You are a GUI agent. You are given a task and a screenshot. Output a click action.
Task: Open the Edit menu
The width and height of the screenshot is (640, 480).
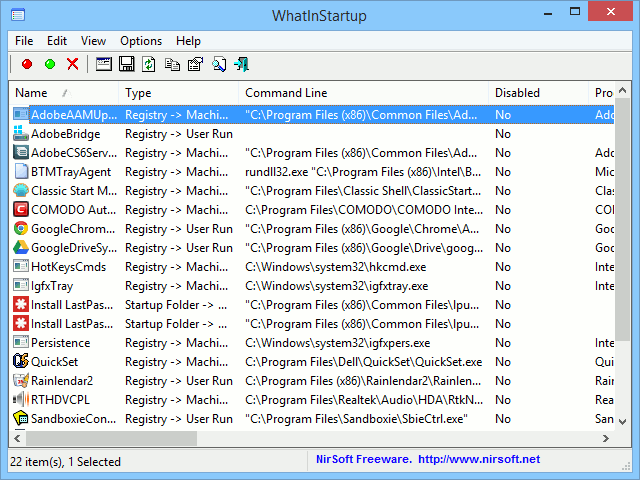pyautogui.click(x=57, y=41)
